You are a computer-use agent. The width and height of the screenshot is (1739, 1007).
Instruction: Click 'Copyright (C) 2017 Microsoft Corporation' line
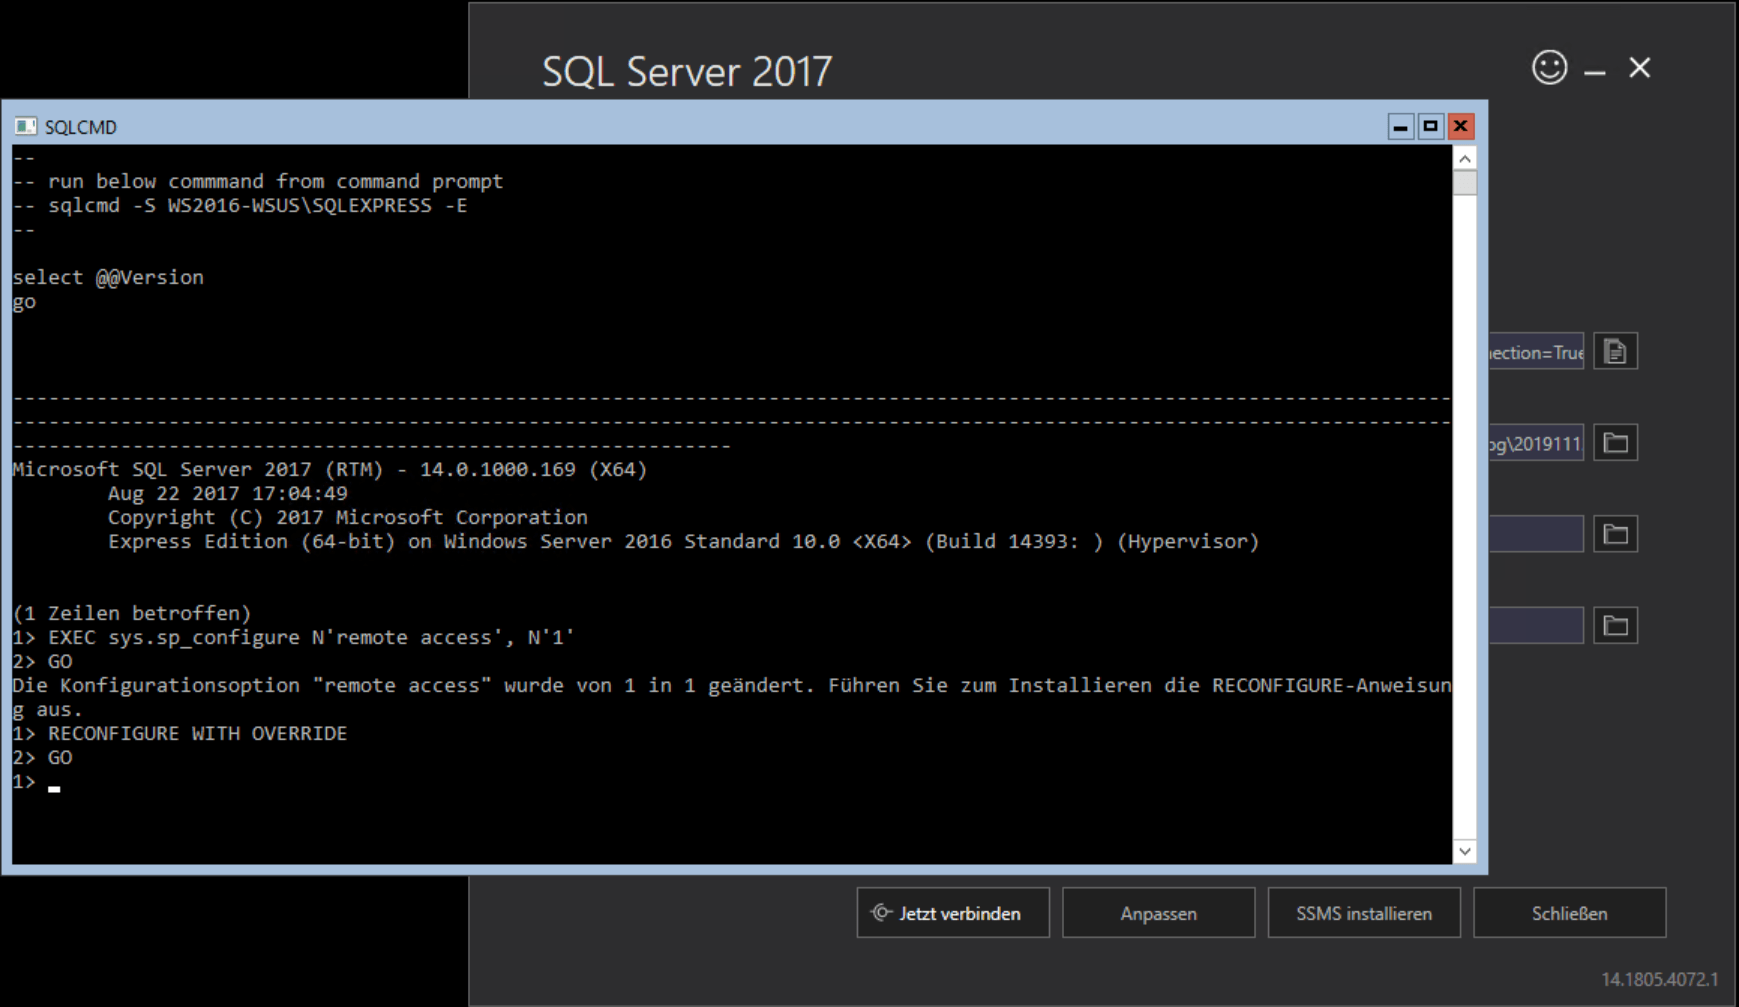click(348, 518)
